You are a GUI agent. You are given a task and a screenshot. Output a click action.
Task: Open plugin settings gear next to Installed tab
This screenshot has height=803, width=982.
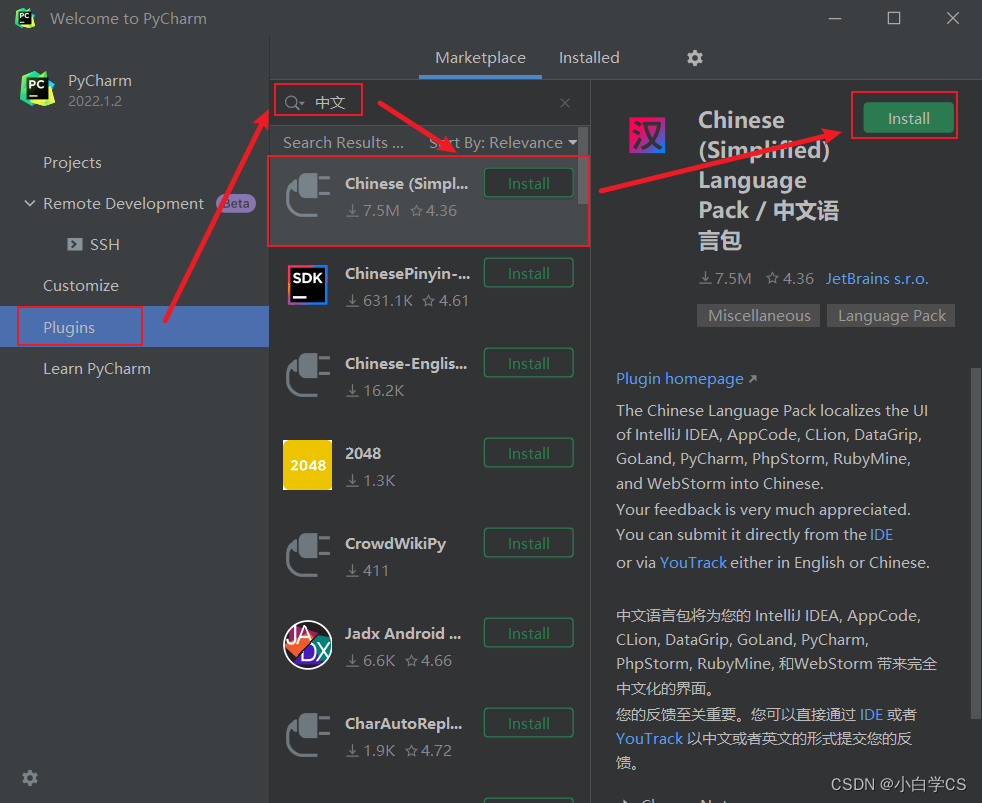(x=695, y=58)
